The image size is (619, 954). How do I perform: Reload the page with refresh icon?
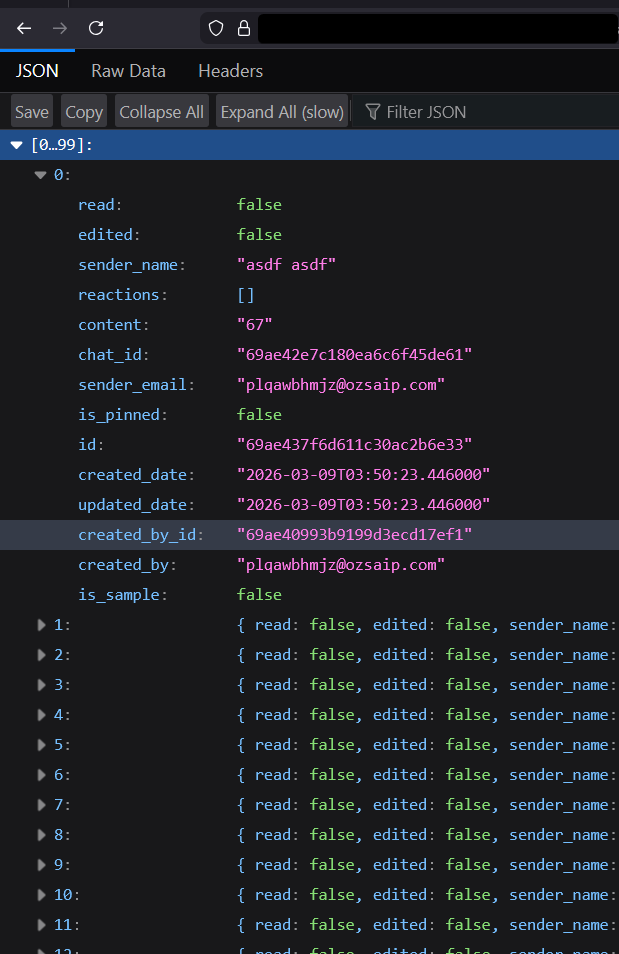pyautogui.click(x=96, y=28)
